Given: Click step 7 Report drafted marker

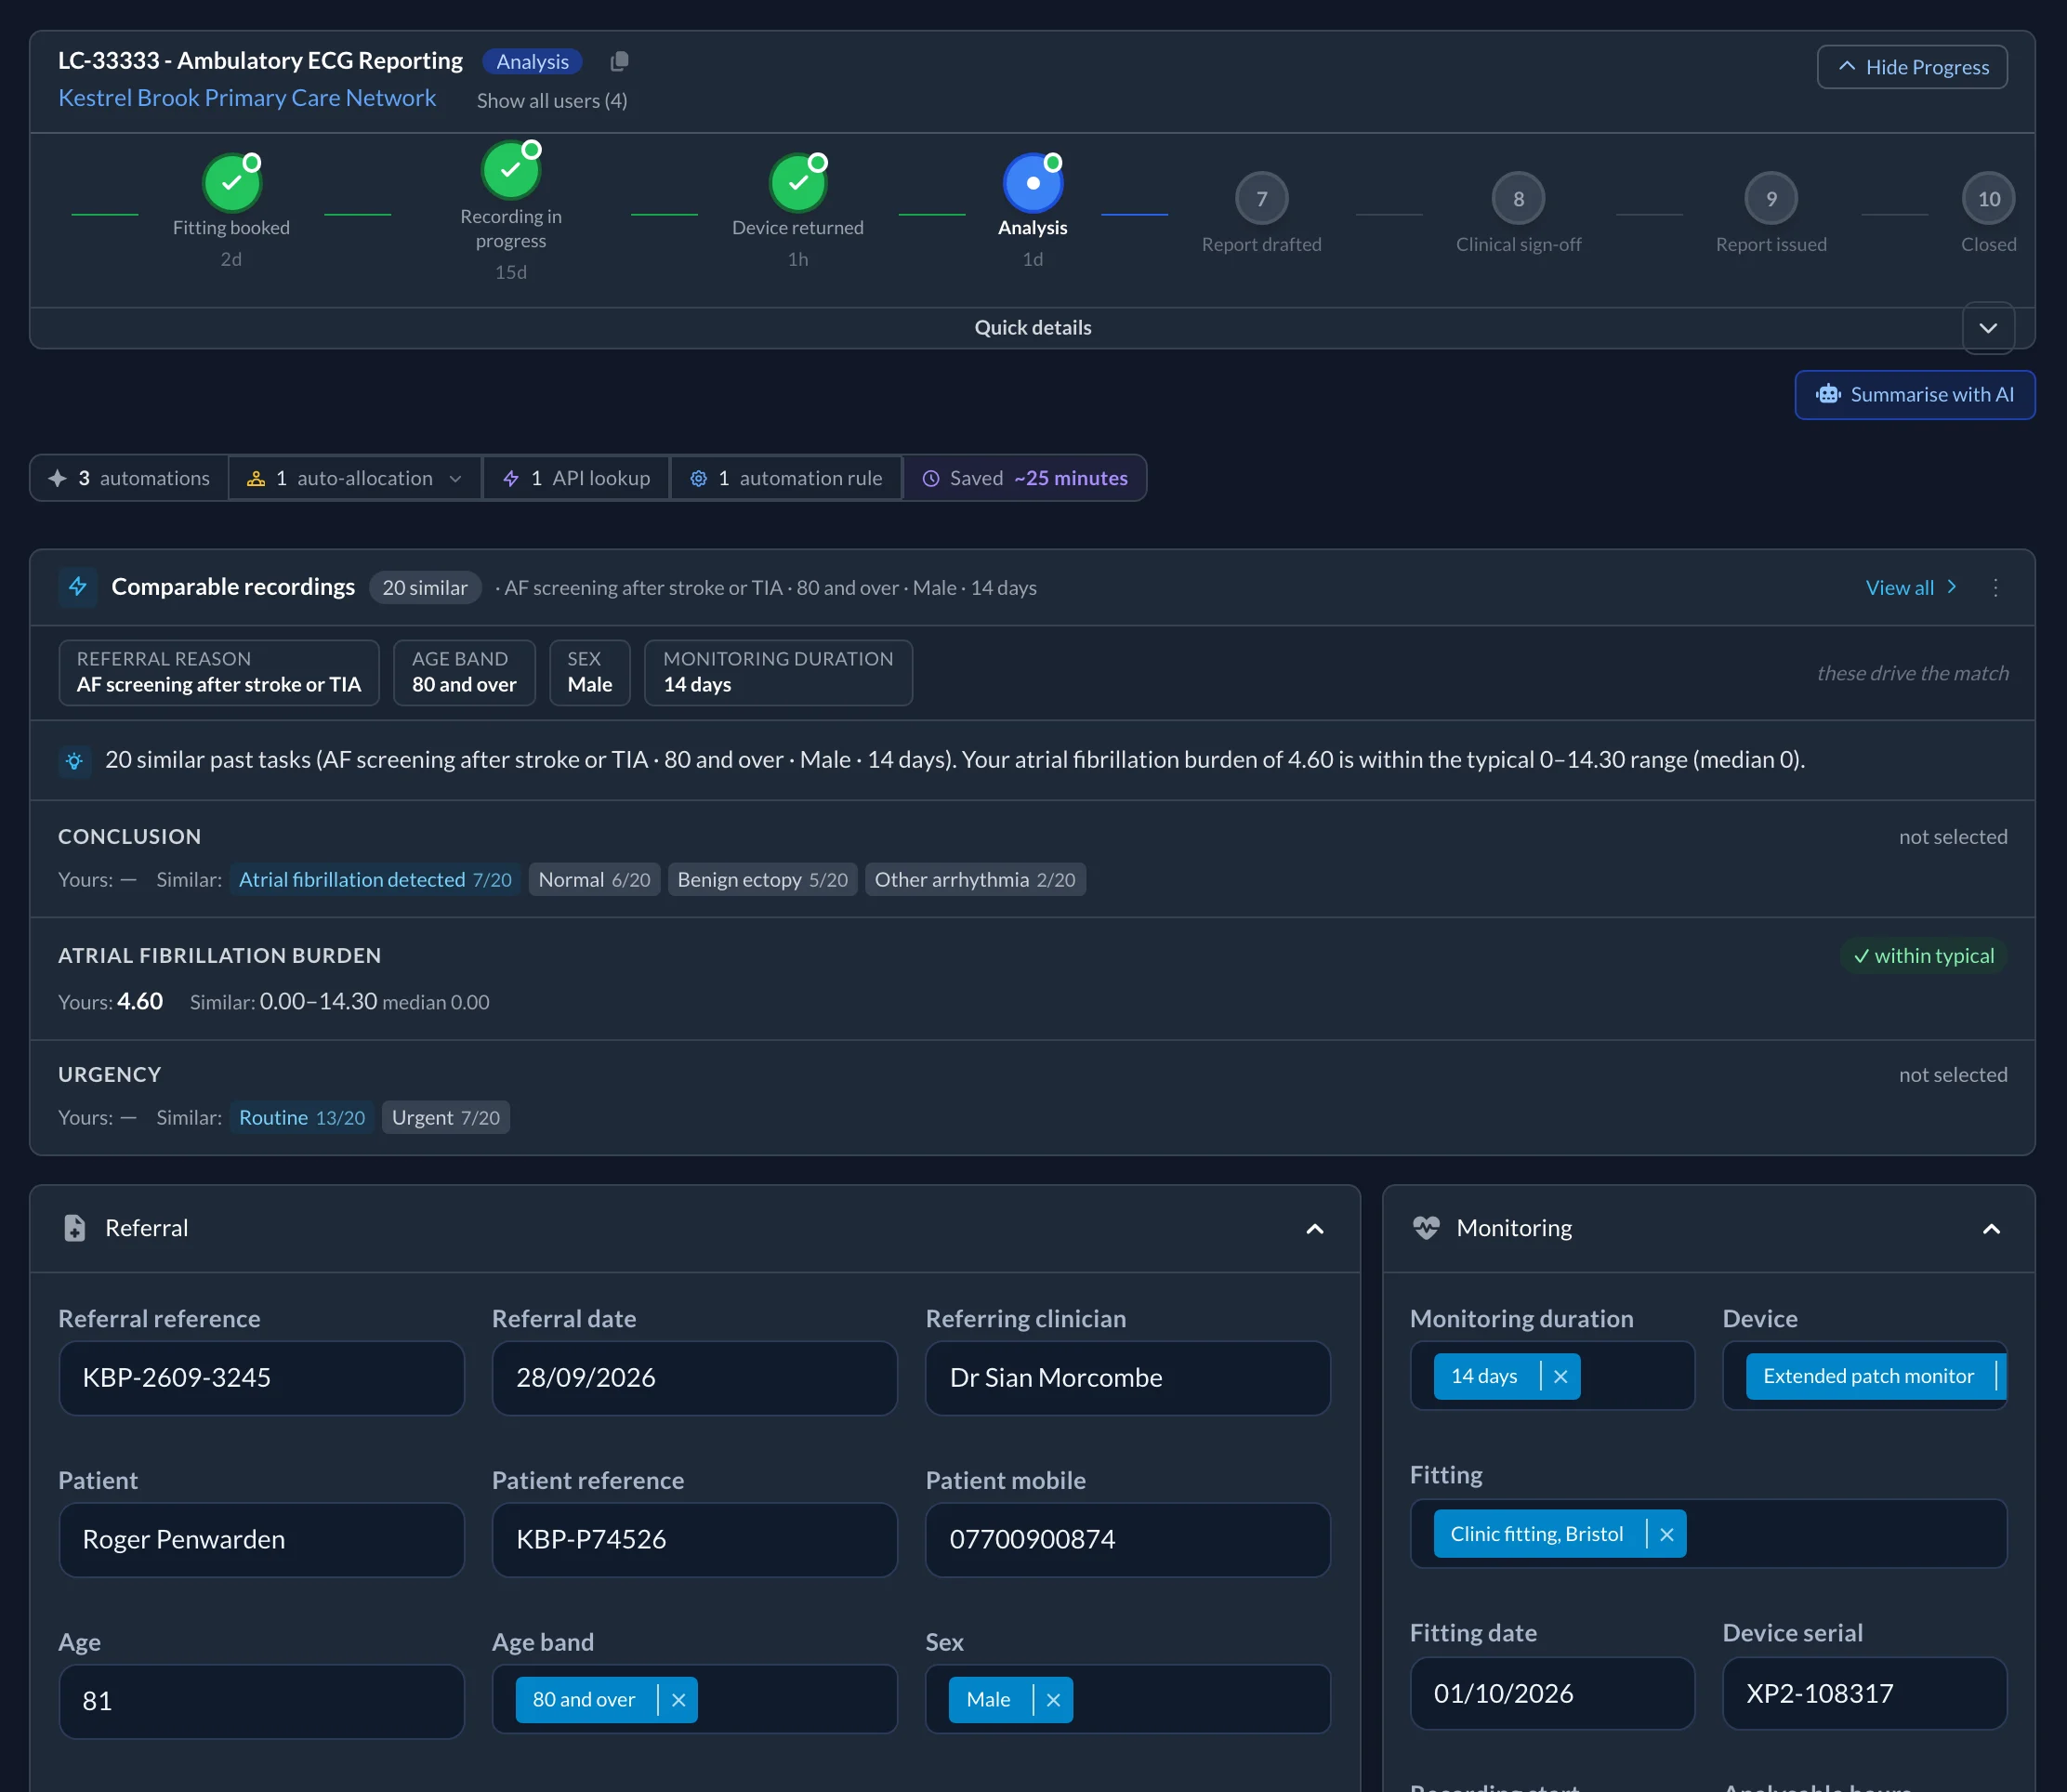Looking at the screenshot, I should tap(1262, 199).
